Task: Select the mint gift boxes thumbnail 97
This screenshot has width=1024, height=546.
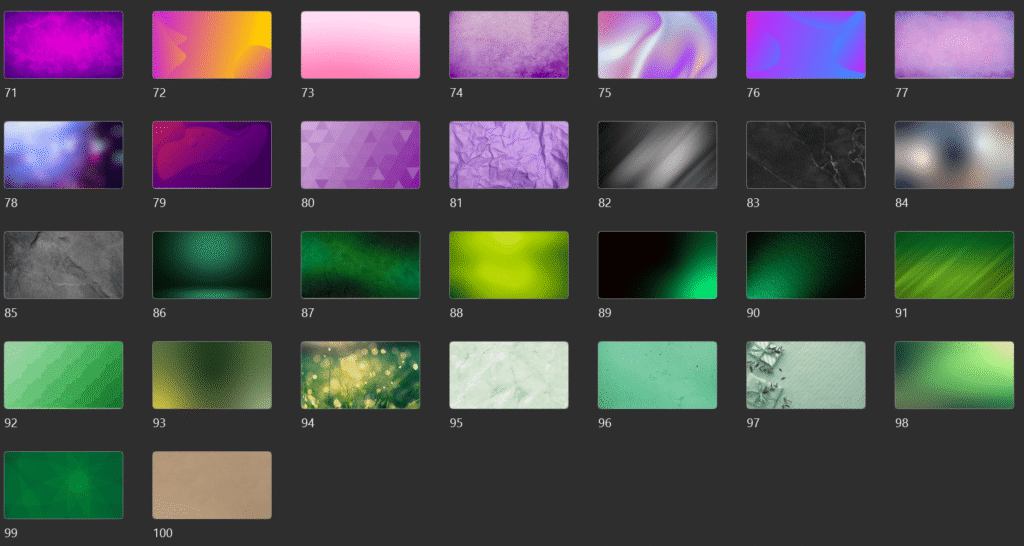Action: pyautogui.click(x=806, y=375)
